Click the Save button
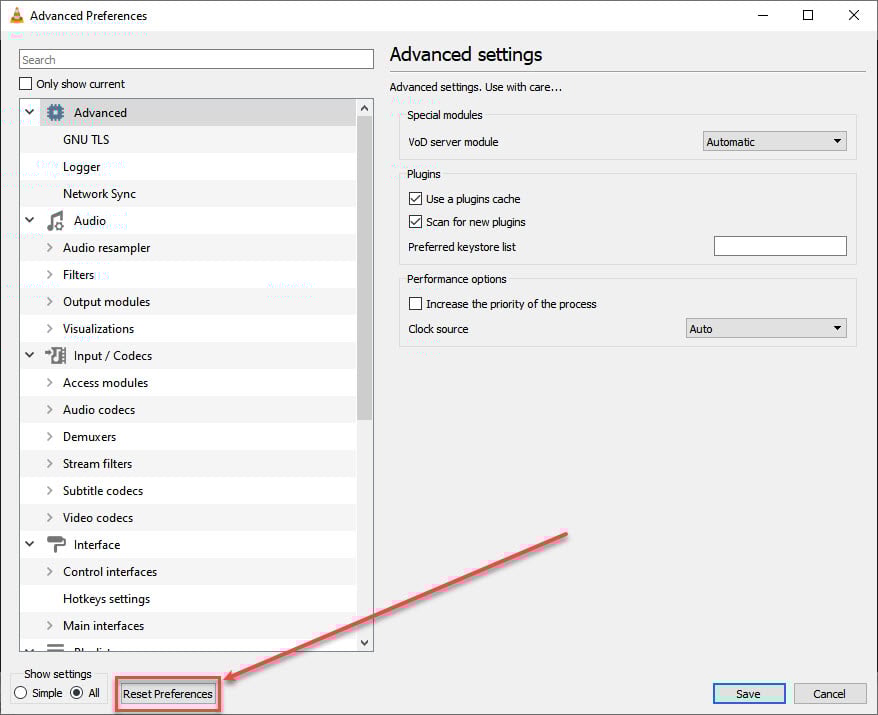Screen dimensions: 878x715 tap(749, 693)
